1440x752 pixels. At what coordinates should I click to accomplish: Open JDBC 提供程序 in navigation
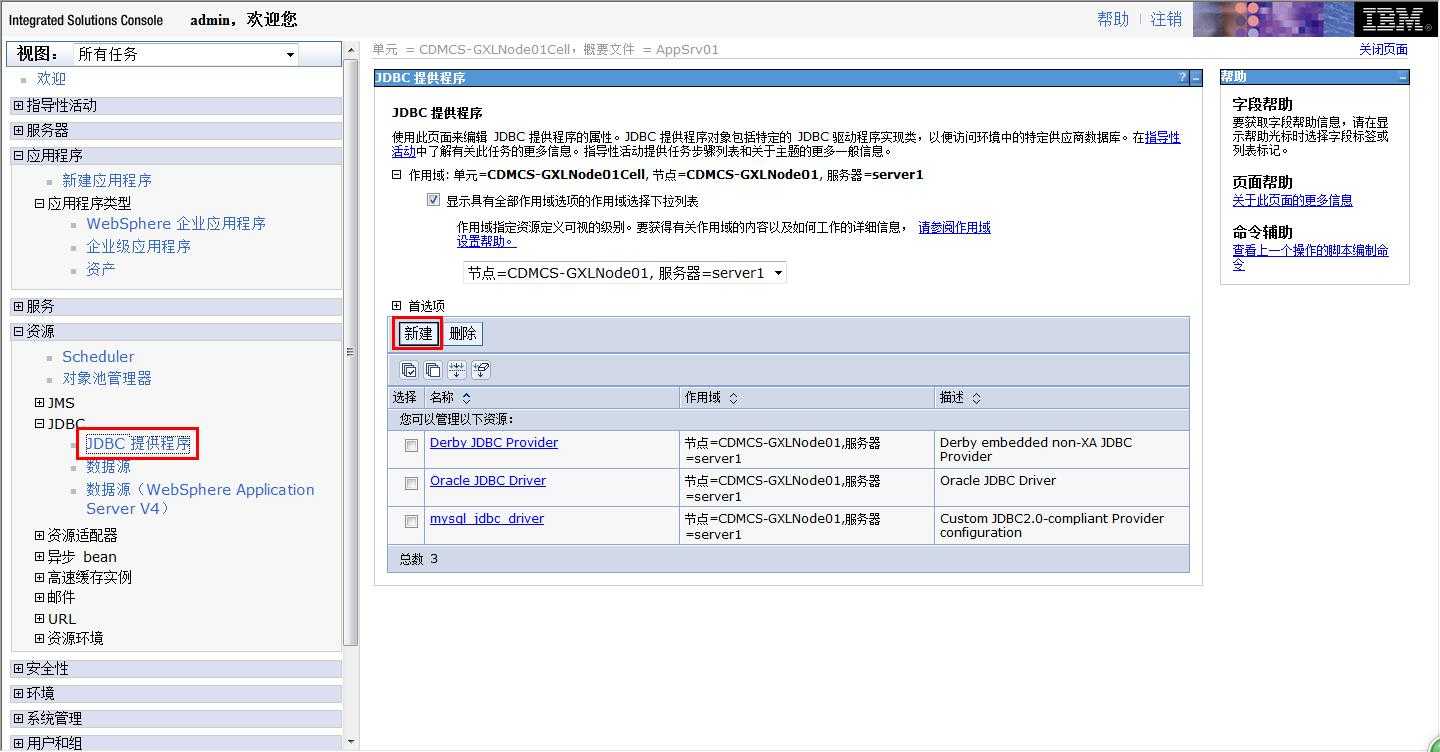[x=138, y=444]
